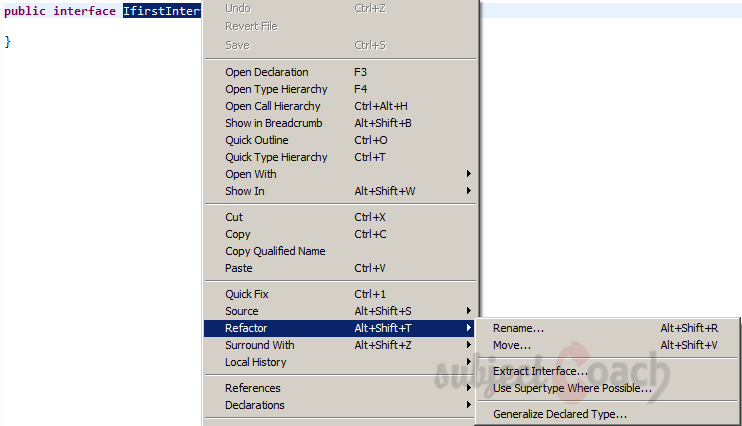
Task: Select Quick Type Hierarchy
Action: coord(340,157)
